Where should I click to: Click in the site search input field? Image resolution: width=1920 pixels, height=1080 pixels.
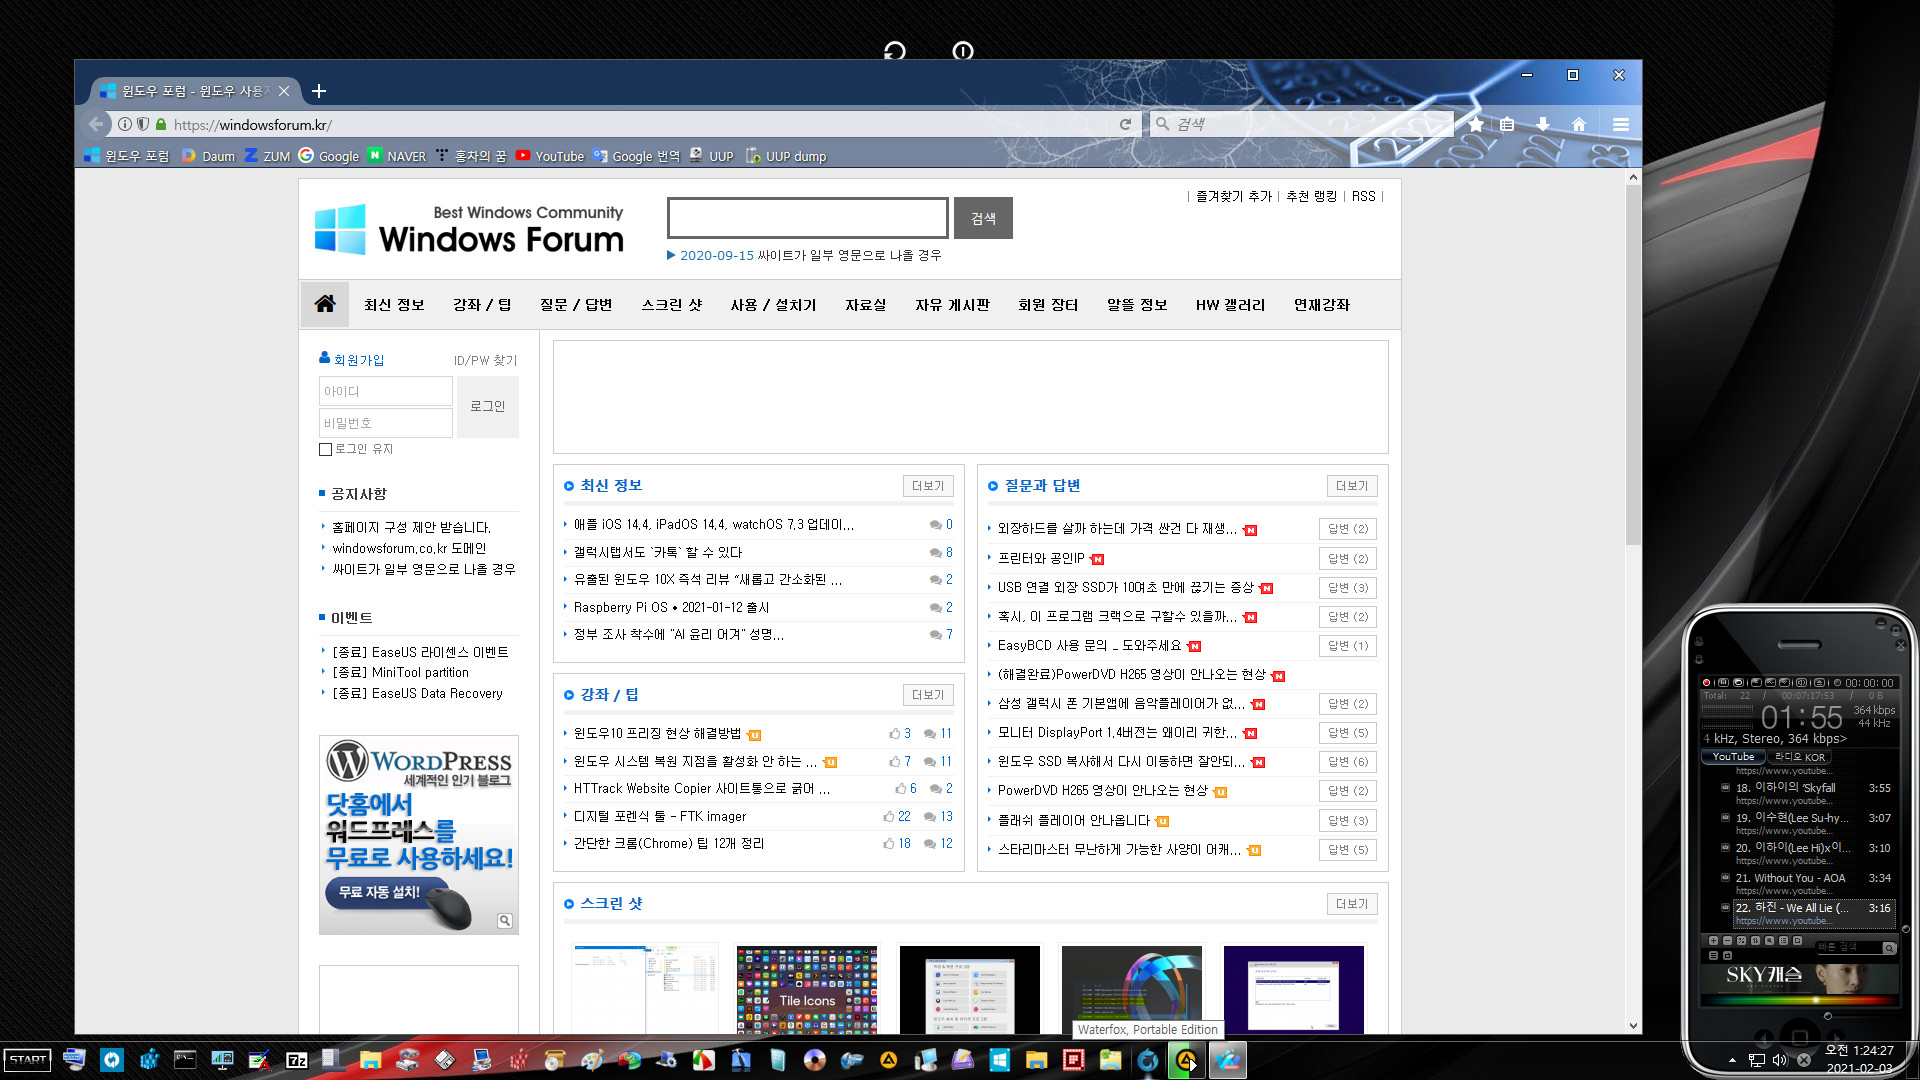click(808, 218)
